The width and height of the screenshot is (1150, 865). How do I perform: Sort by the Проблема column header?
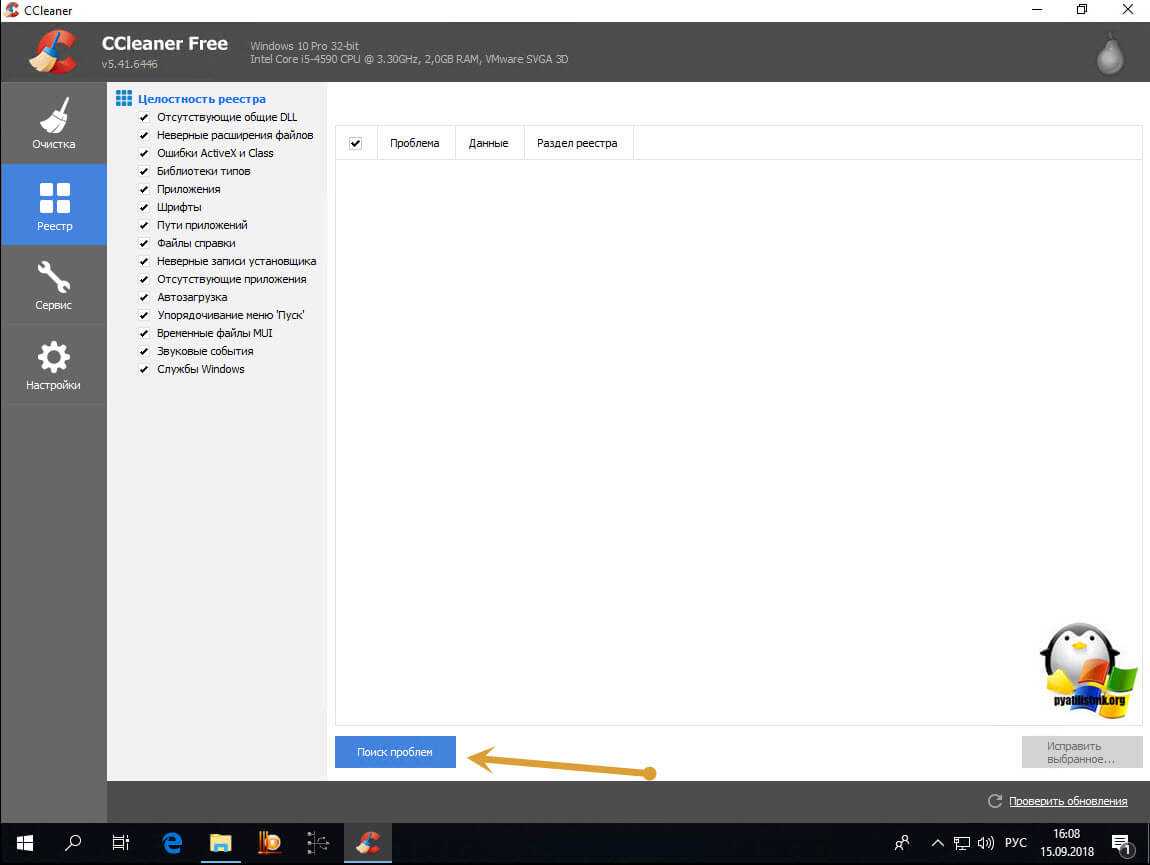414,143
